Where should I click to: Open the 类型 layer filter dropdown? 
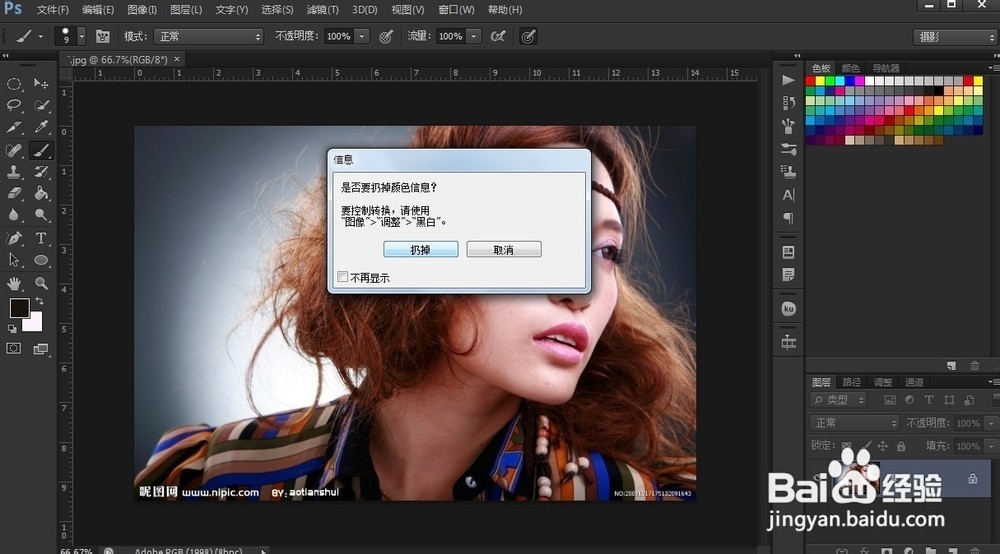point(838,400)
